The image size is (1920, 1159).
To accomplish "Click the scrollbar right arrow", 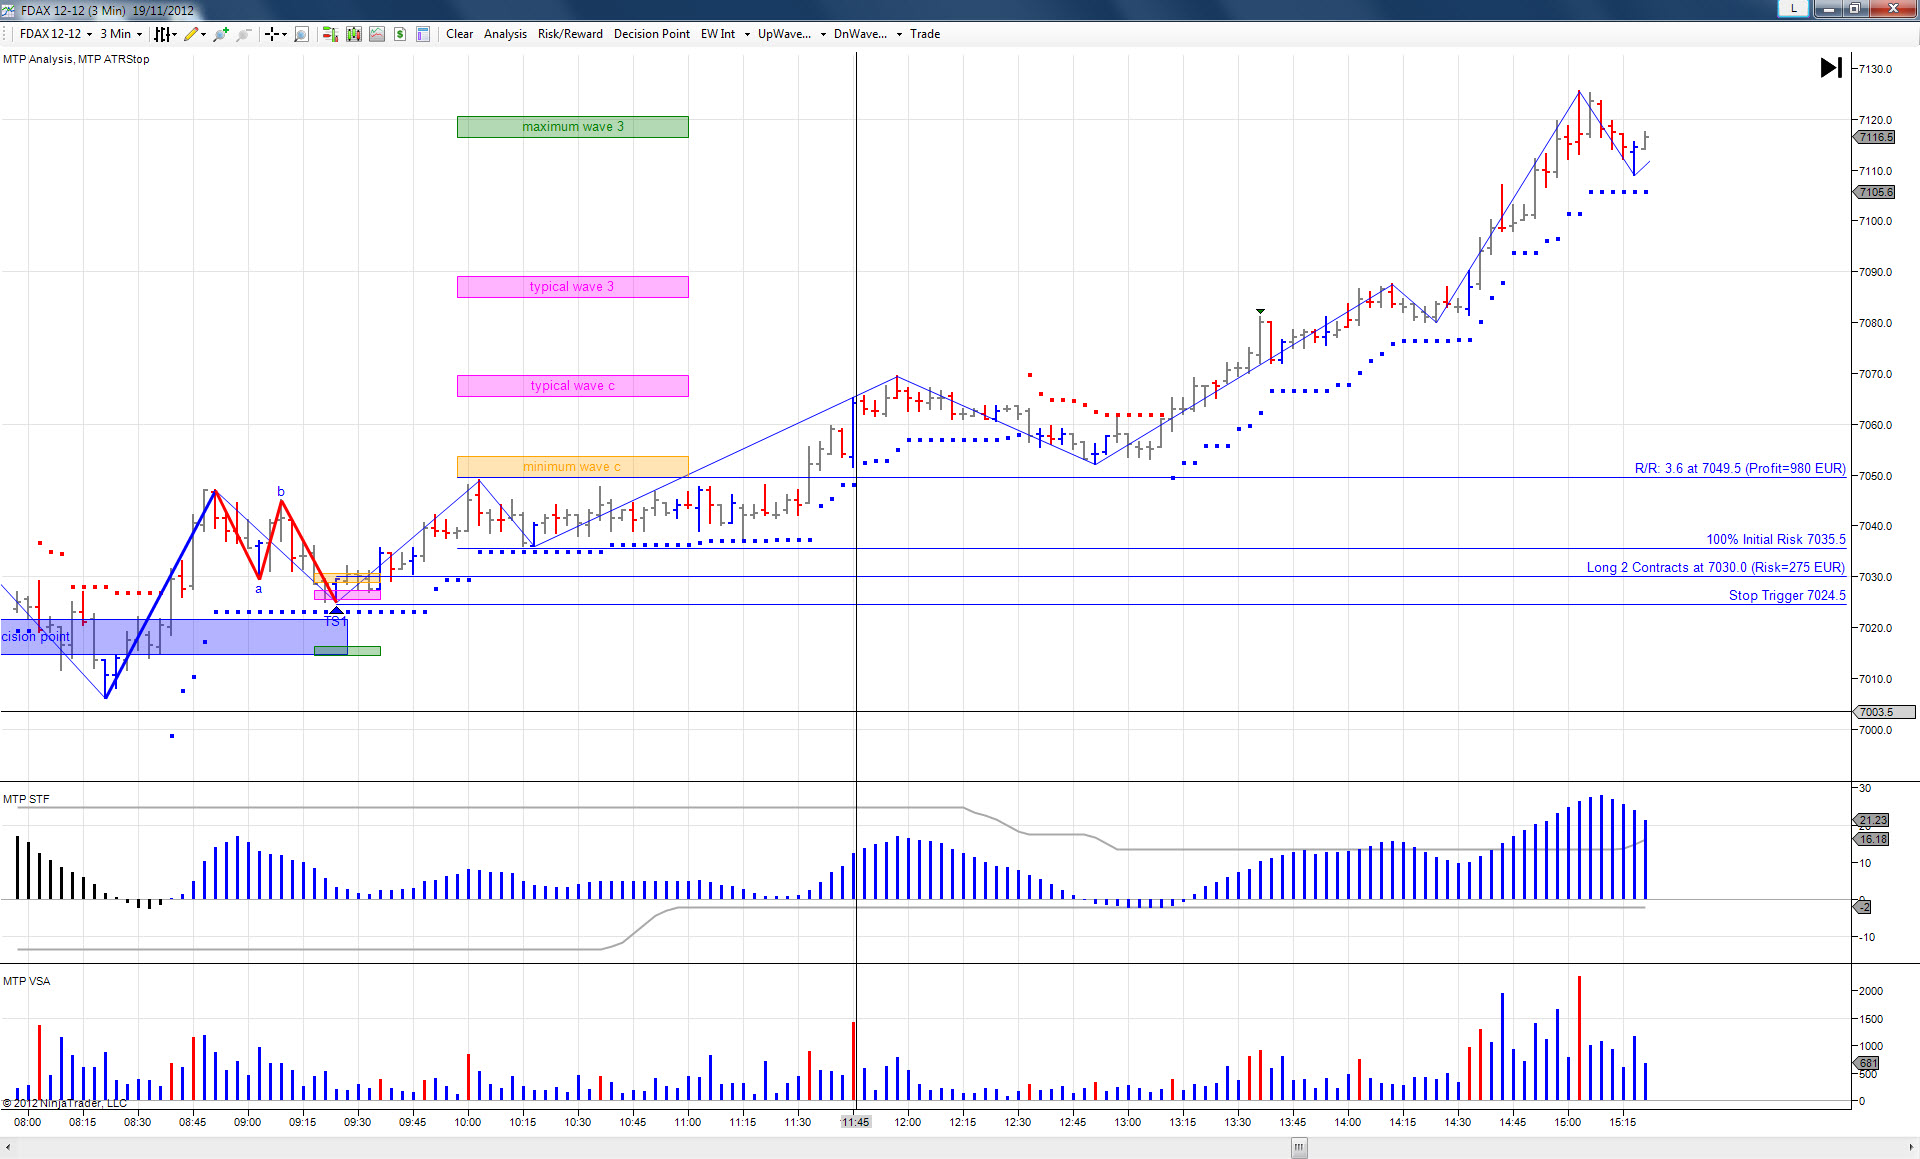I will [1911, 1147].
